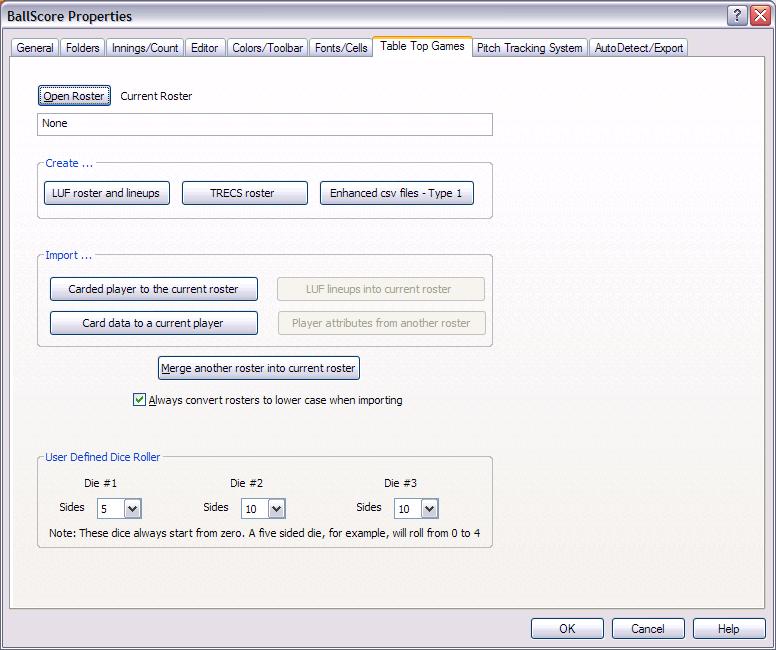Confirm with the OK button

click(567, 629)
